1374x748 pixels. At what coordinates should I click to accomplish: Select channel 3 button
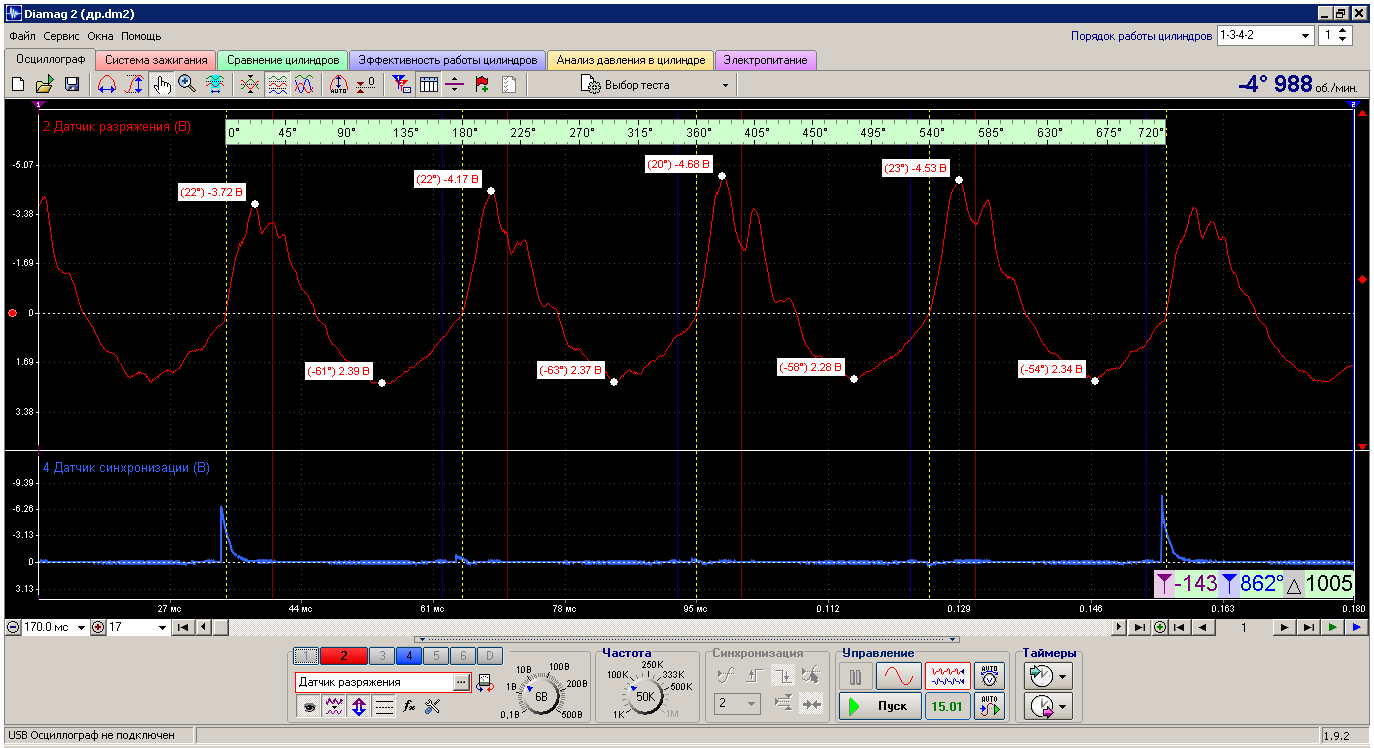click(x=380, y=656)
